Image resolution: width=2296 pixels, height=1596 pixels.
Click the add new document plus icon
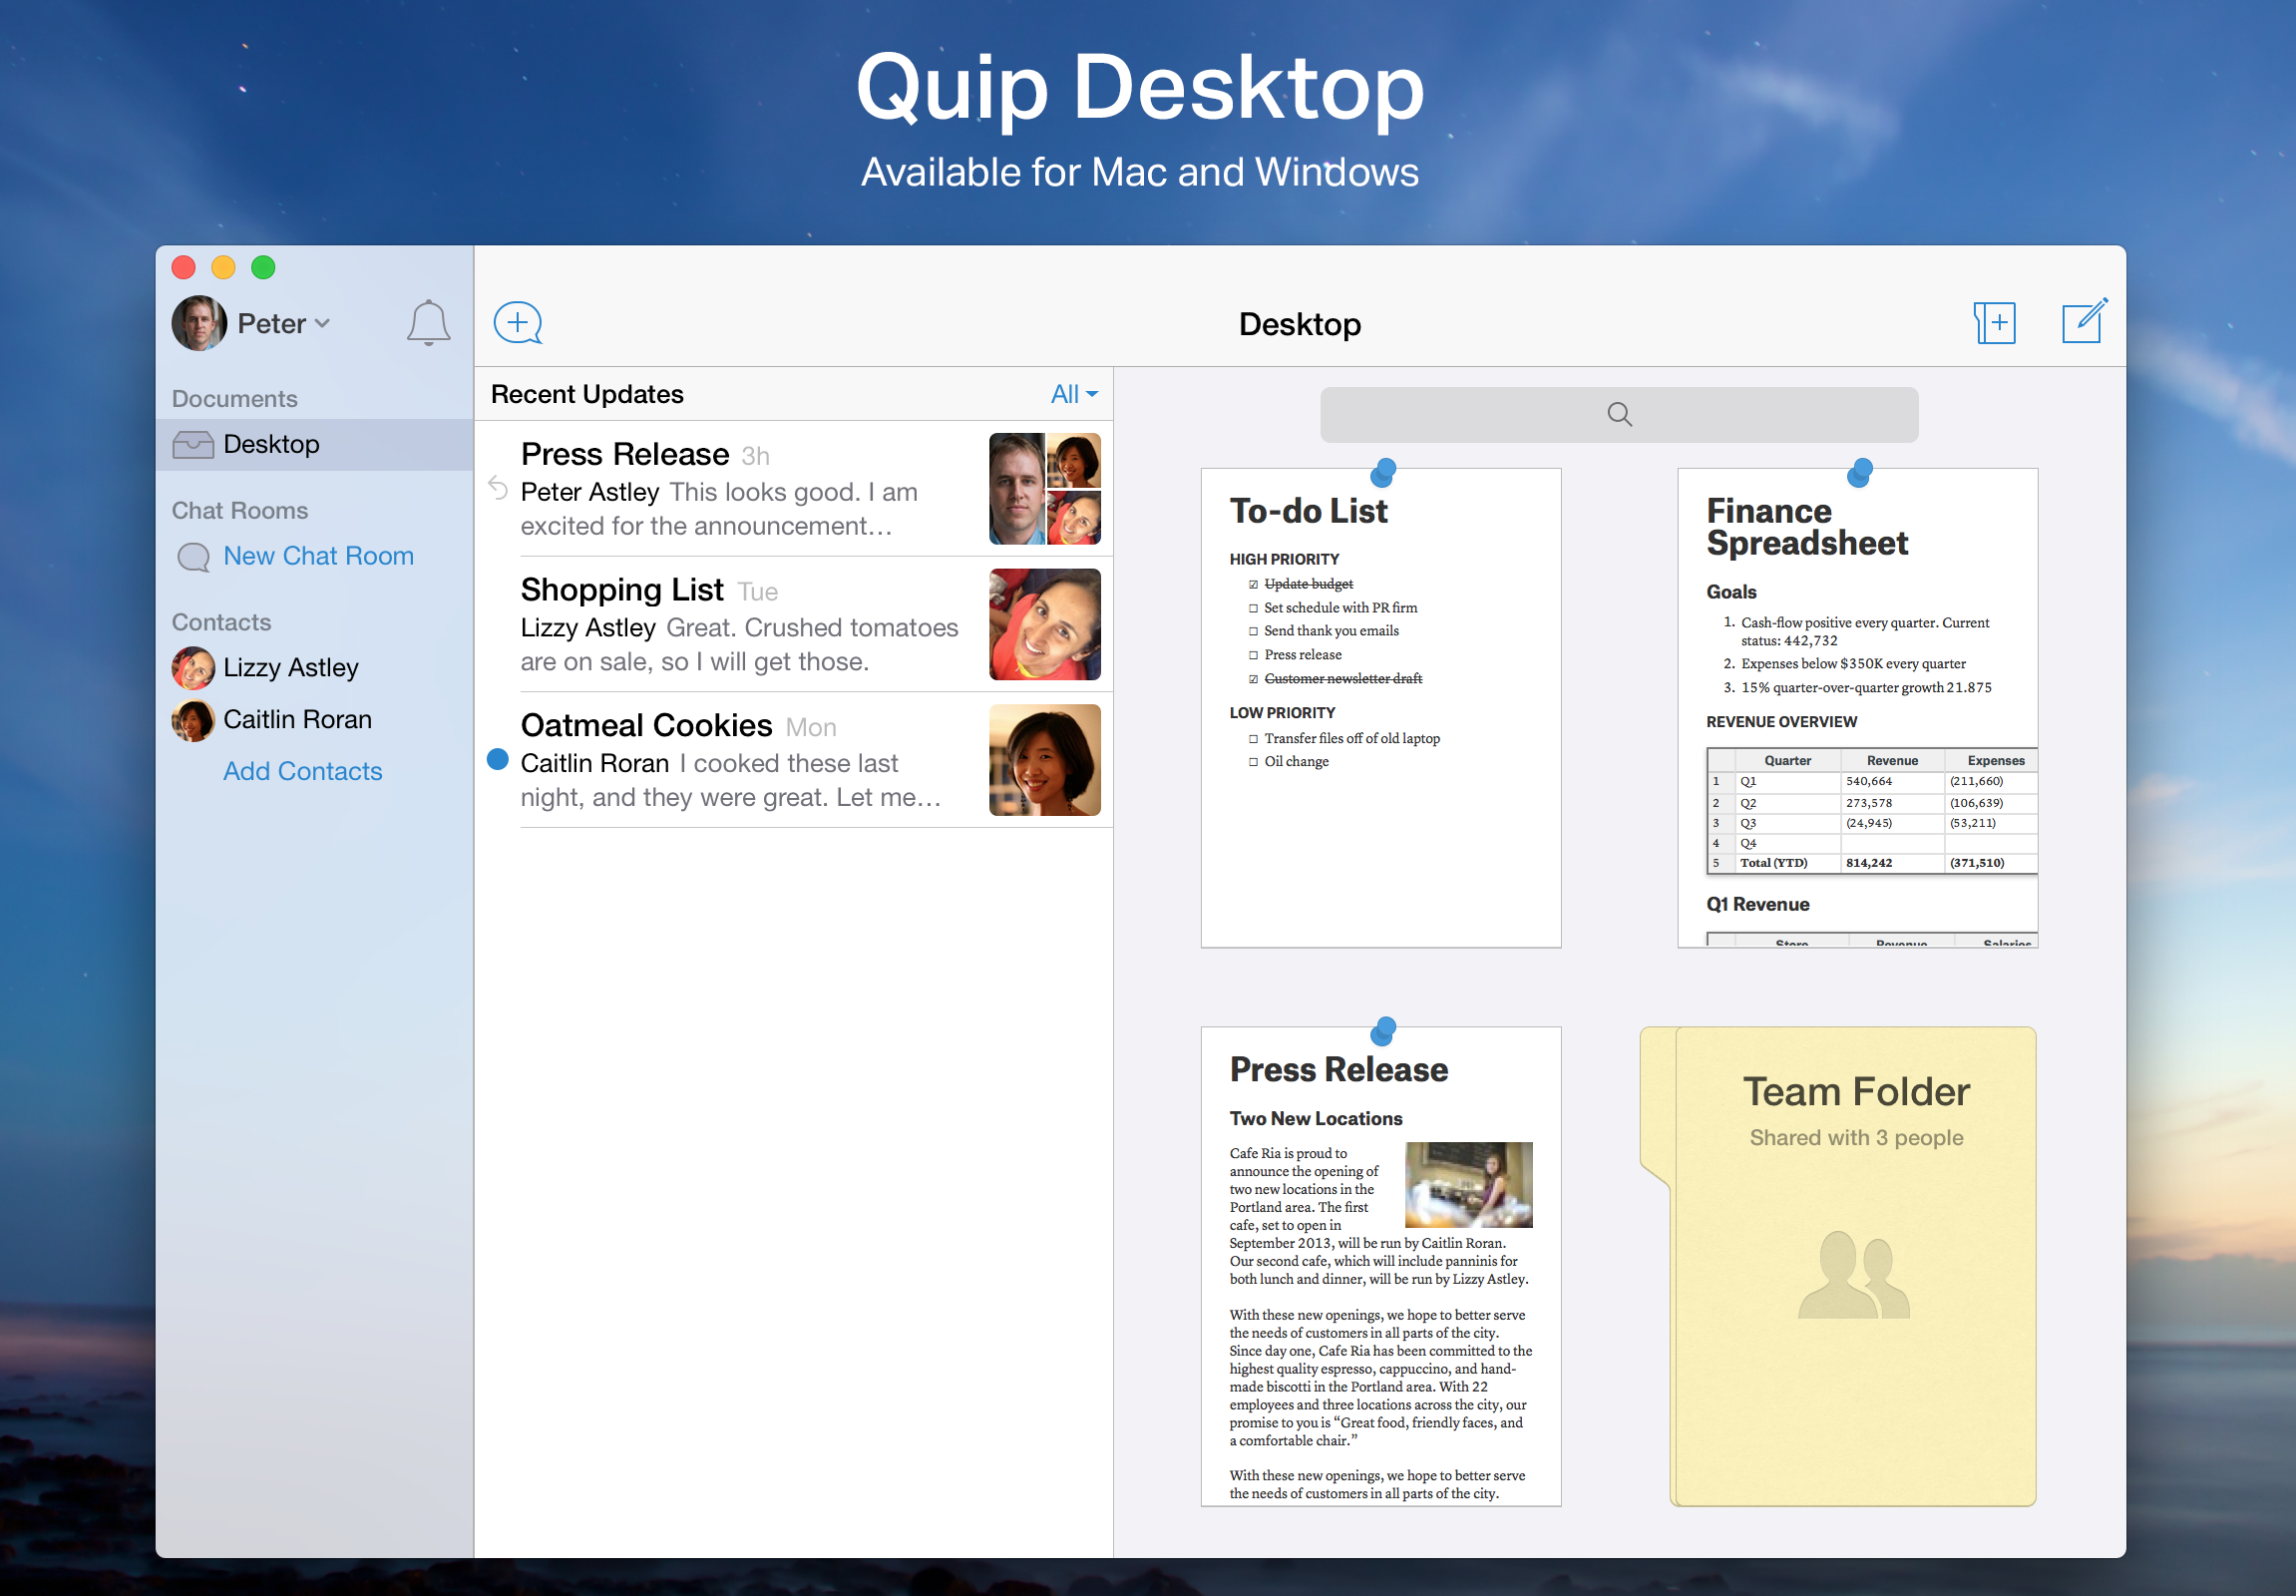(x=1998, y=322)
